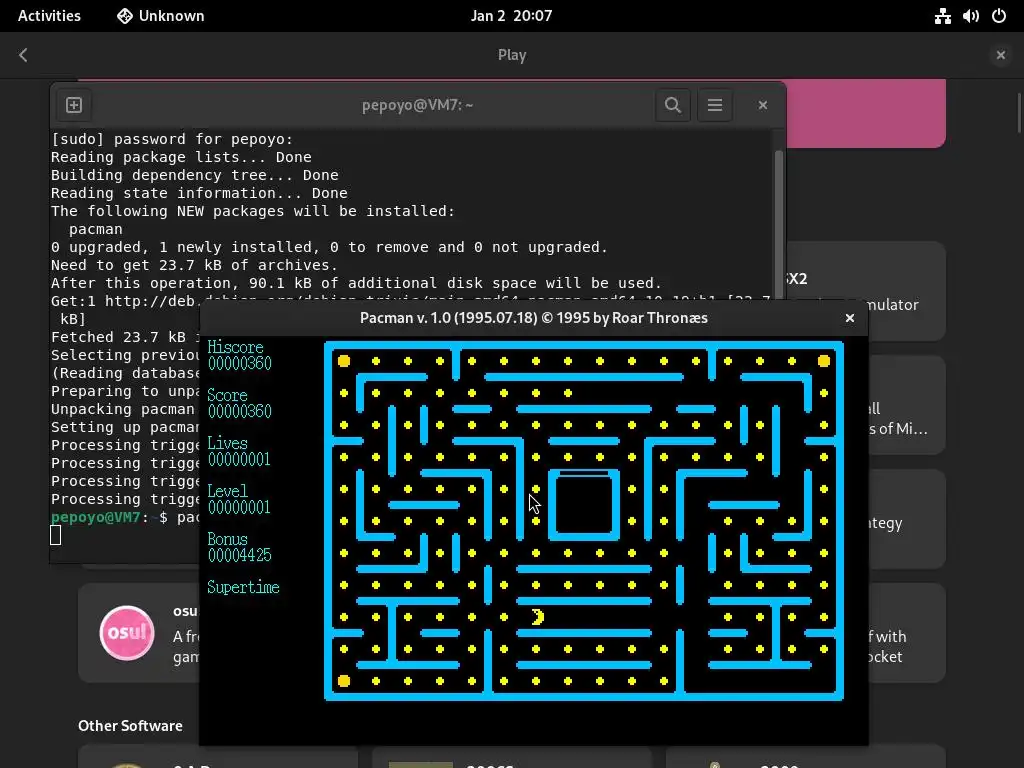1024x768 pixels.
Task: Click 'Building dependency tree... Done' line
Action: (x=195, y=175)
